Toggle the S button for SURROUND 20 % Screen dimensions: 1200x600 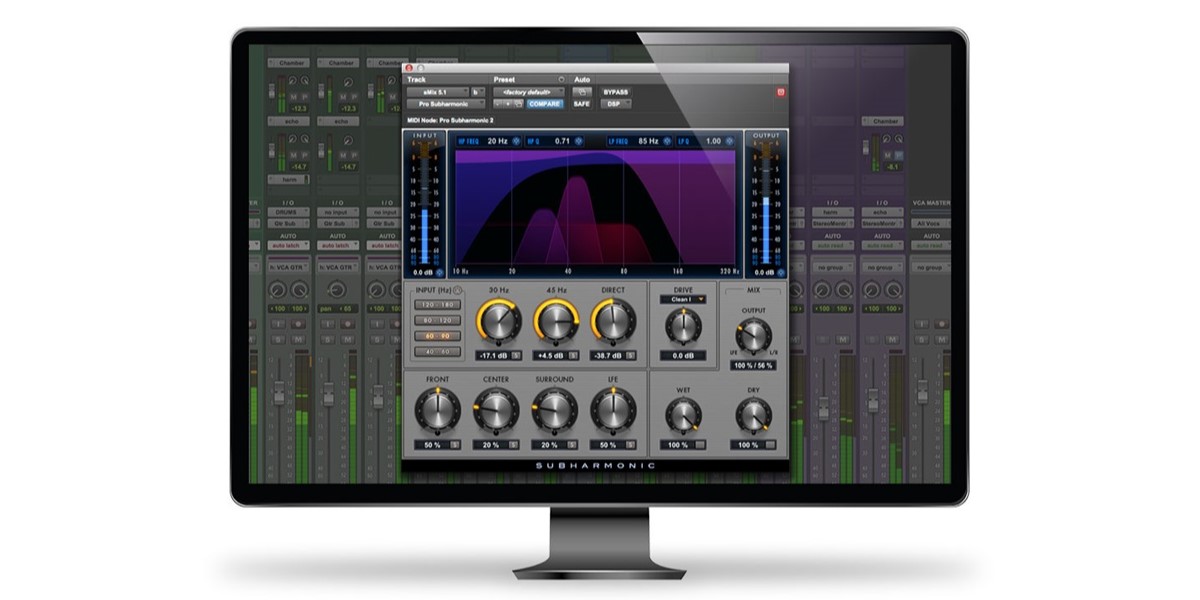tap(571, 444)
